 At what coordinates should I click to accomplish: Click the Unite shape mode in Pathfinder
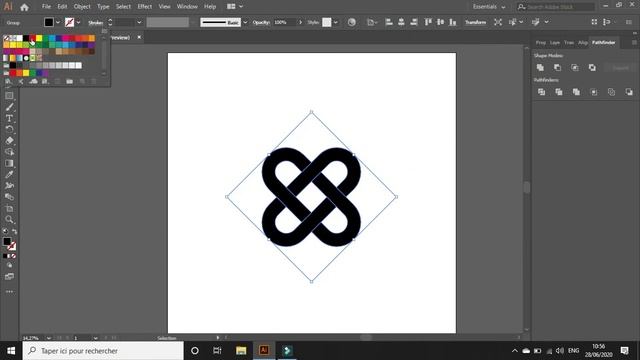point(540,68)
